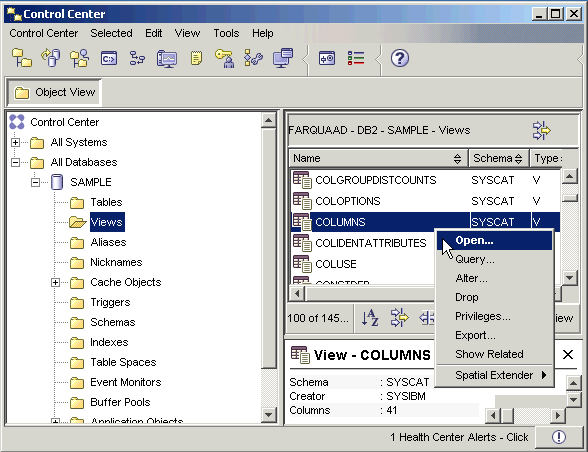Click the sort A-Z icon
Image resolution: width=588 pixels, height=452 pixels.
point(370,318)
